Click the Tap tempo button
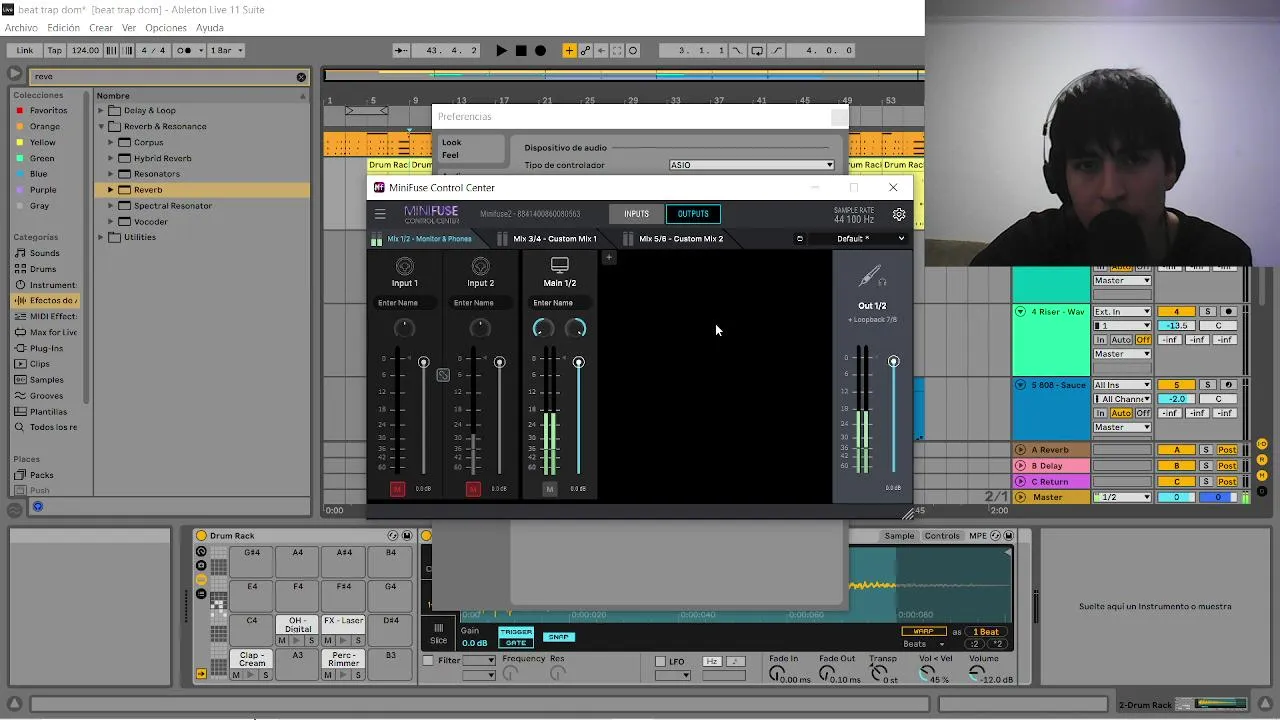Image resolution: width=1280 pixels, height=720 pixels. [x=55, y=50]
